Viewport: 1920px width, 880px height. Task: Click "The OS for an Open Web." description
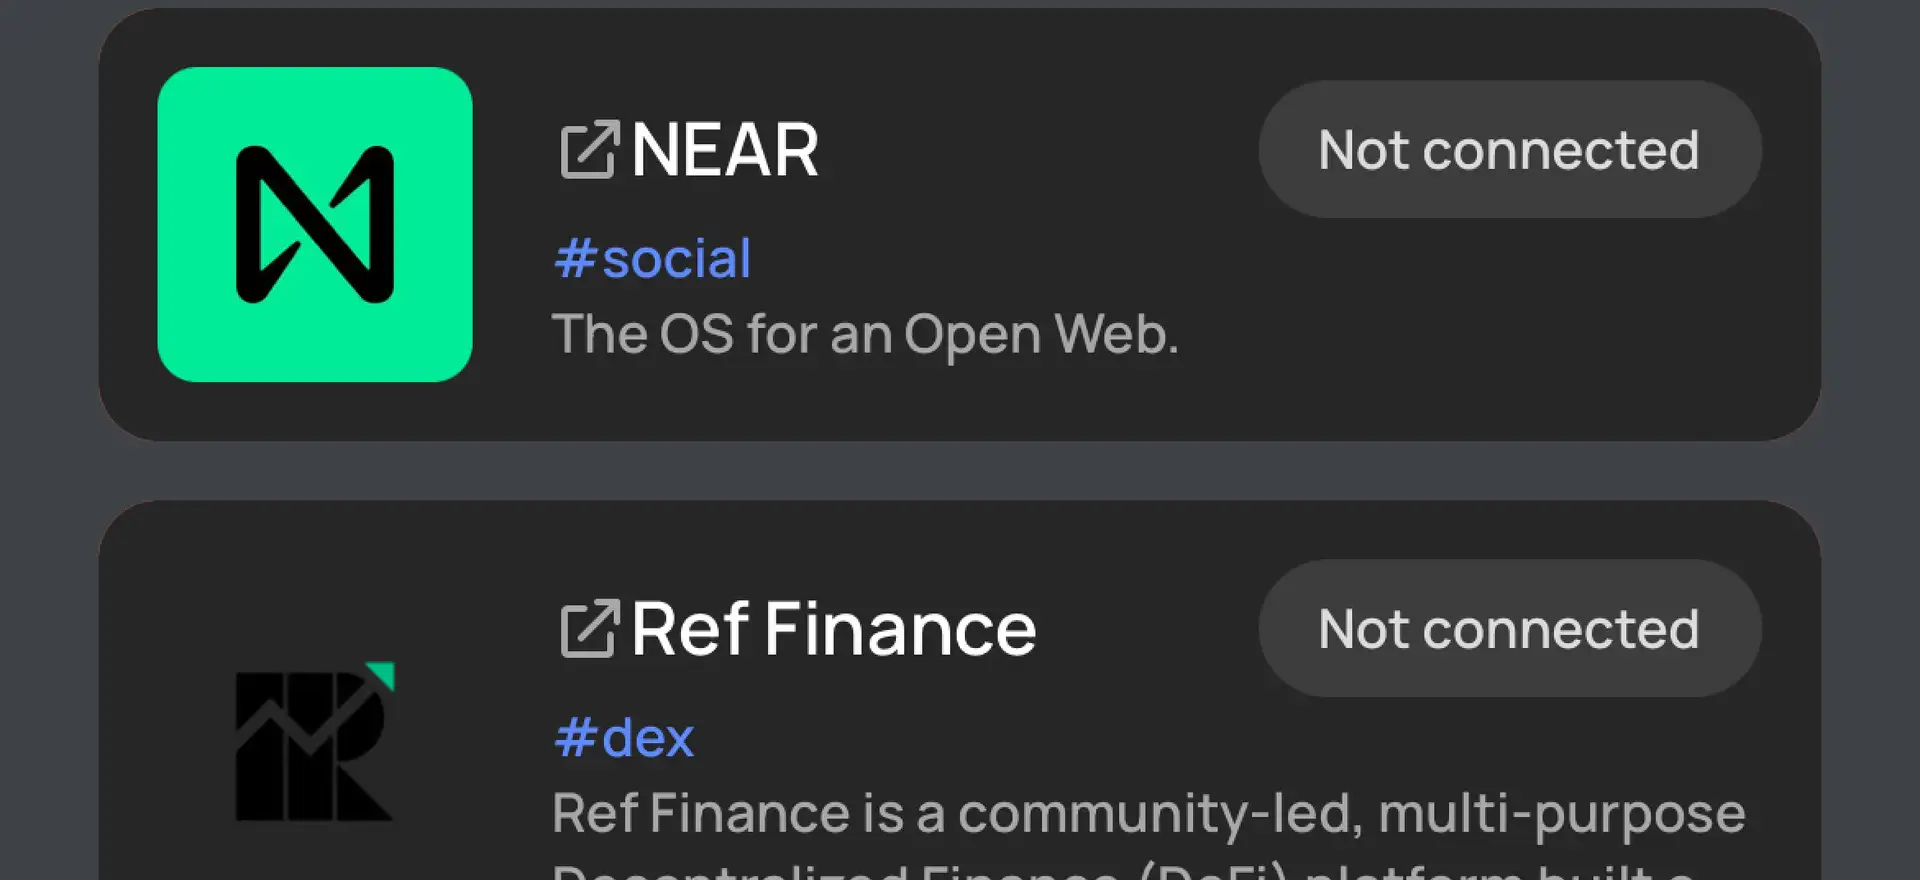pyautogui.click(x=865, y=334)
